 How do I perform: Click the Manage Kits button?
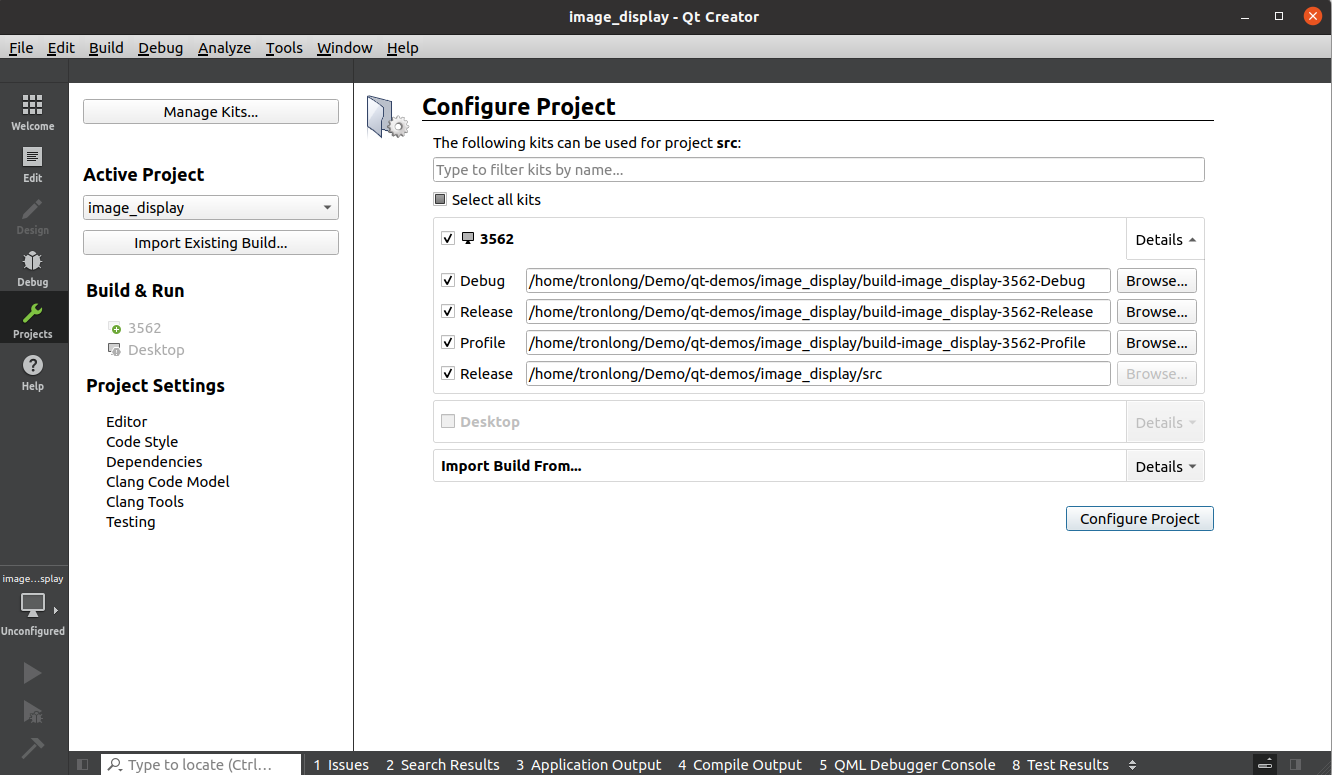tap(211, 112)
